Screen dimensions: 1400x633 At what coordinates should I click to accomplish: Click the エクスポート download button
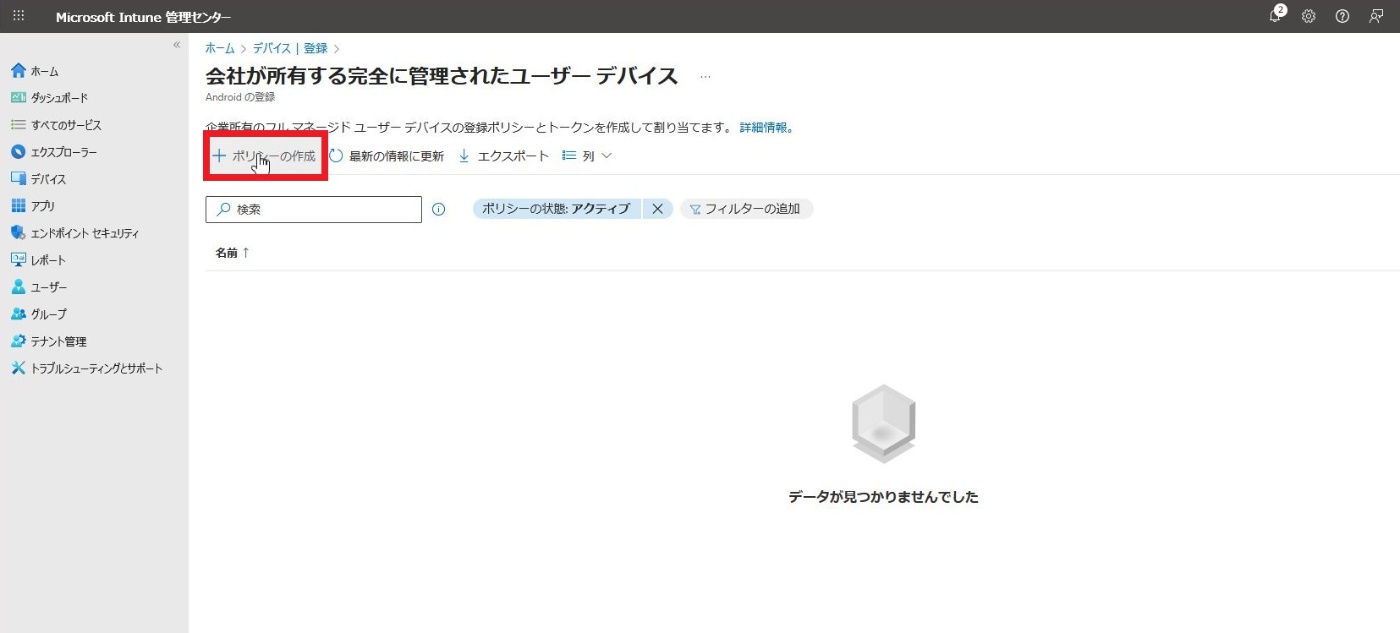point(504,156)
